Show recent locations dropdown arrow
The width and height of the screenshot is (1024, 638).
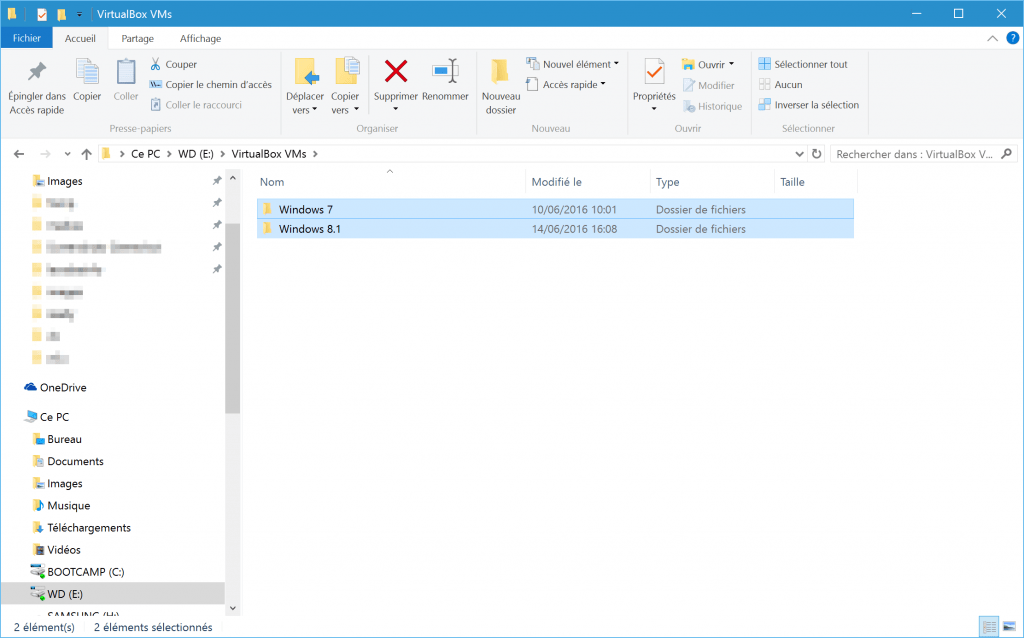(67, 154)
